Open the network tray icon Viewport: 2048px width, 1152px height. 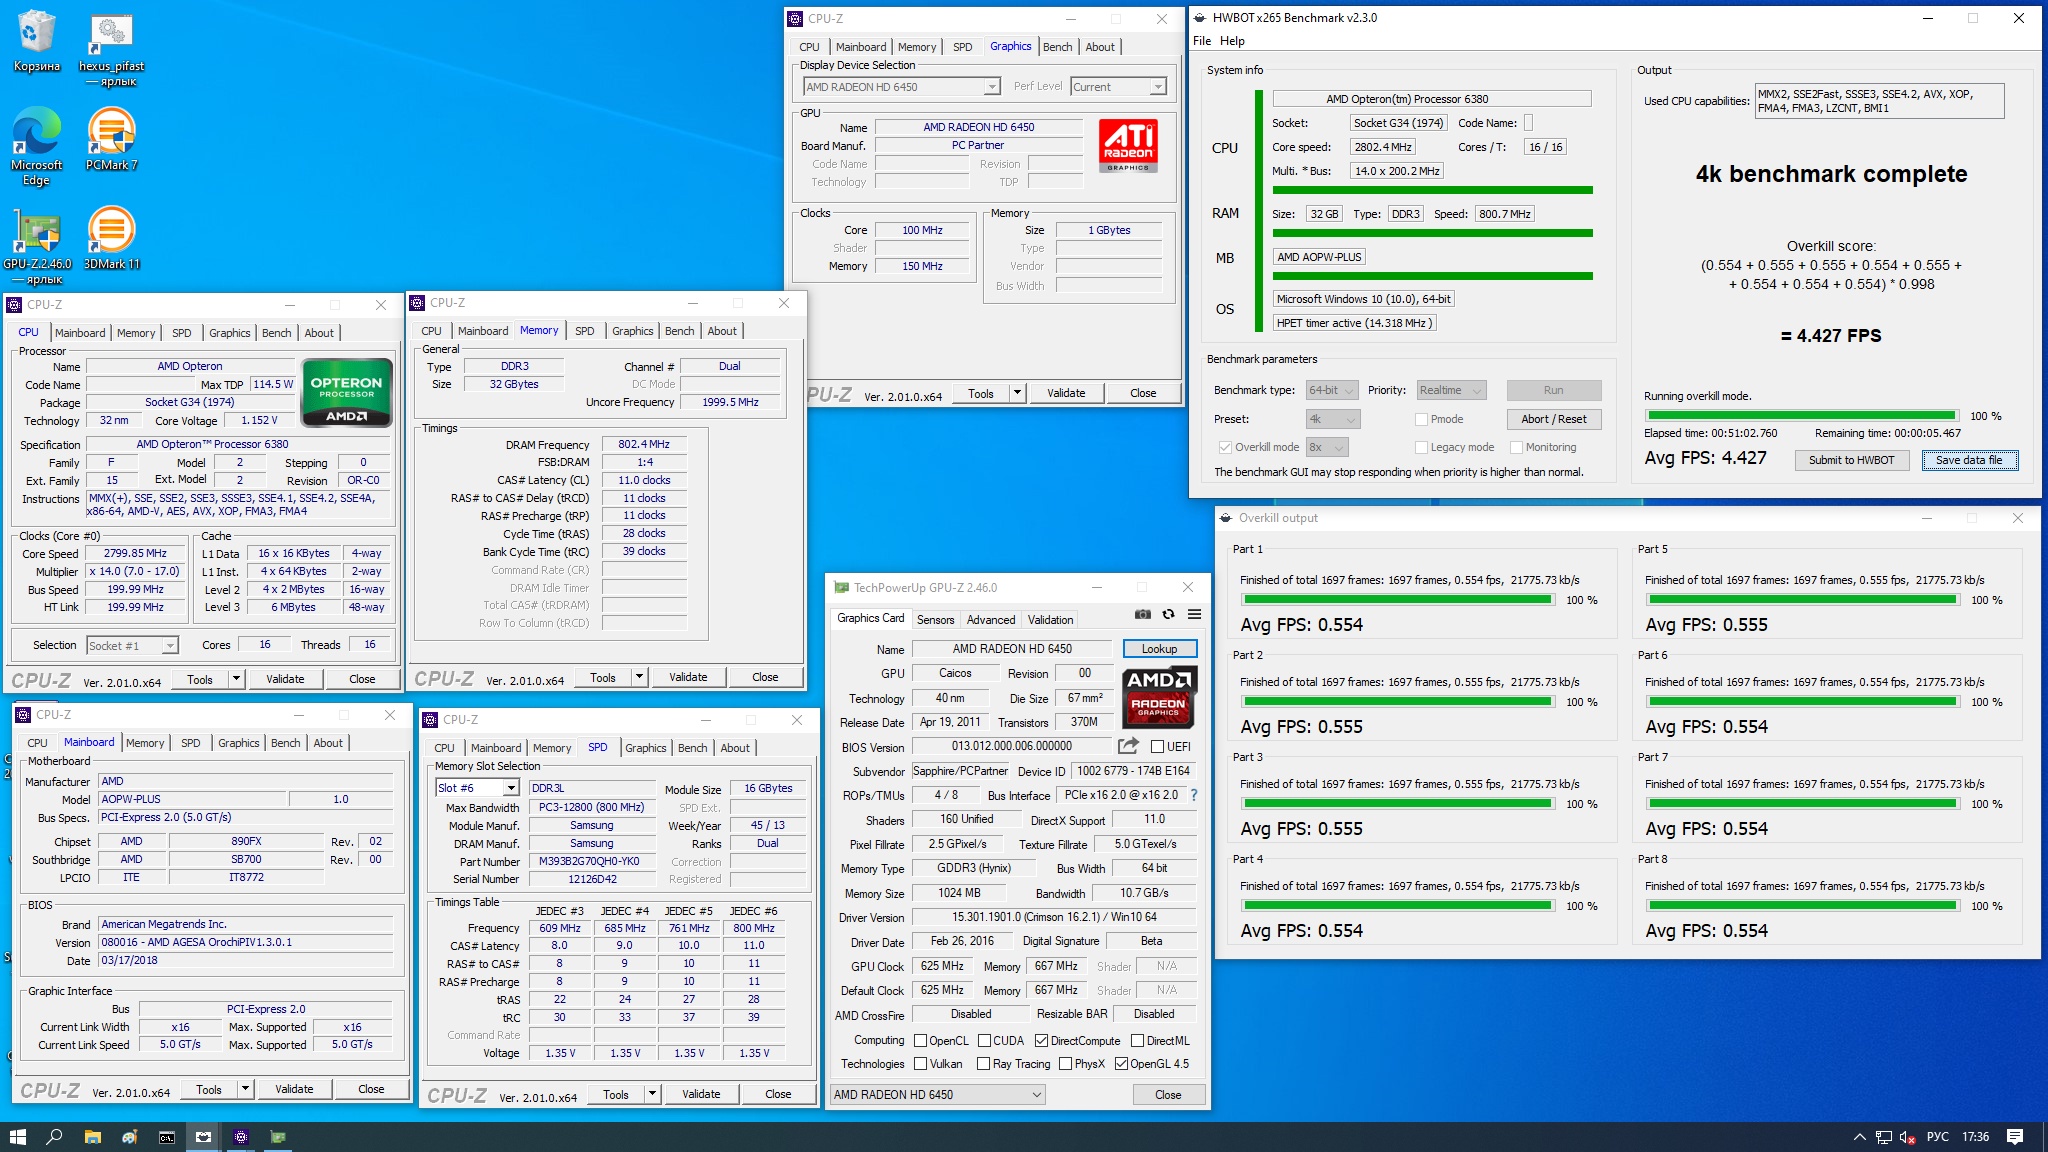pyautogui.click(x=1884, y=1137)
